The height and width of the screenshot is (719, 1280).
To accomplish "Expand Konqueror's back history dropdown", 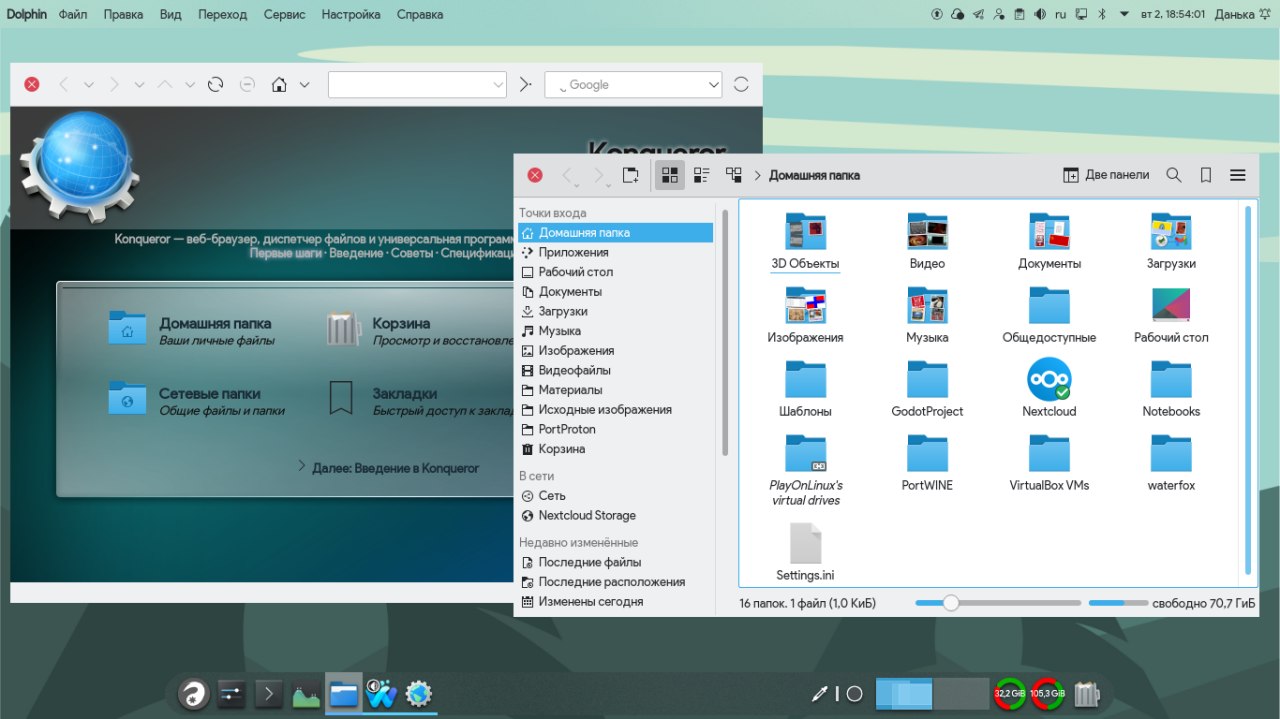I will pyautogui.click(x=89, y=85).
